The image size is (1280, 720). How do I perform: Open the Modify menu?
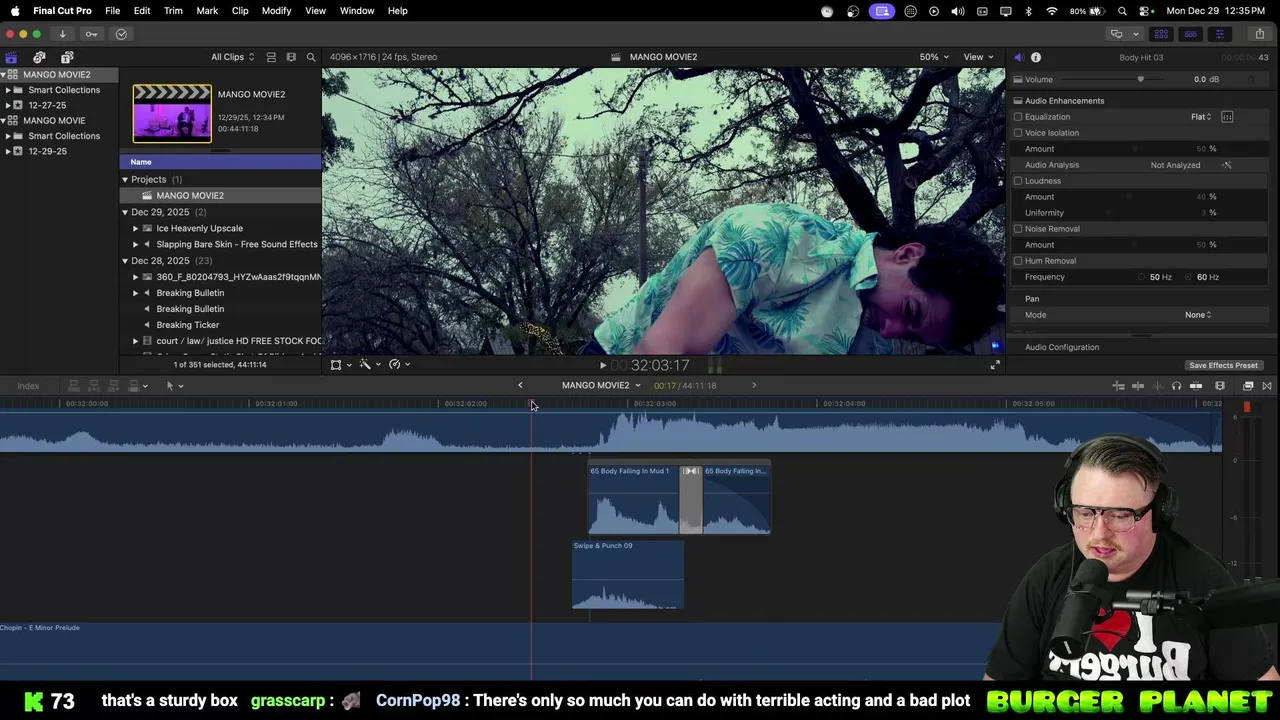coord(276,10)
